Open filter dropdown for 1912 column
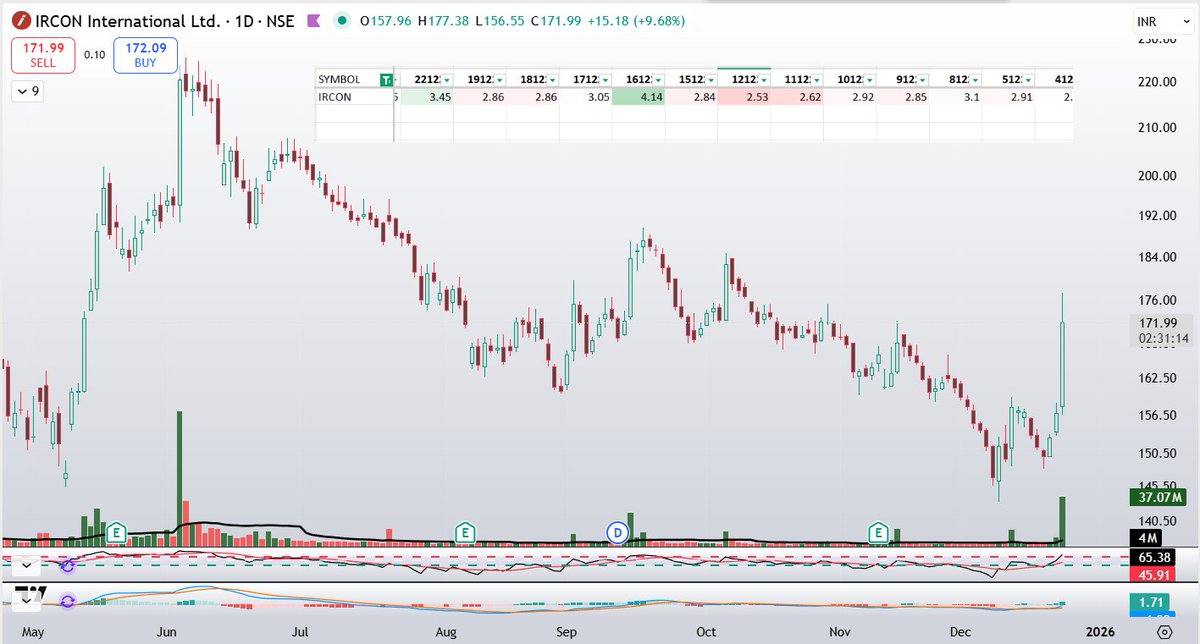Screen dimensions: 1200x644 (x=499, y=79)
